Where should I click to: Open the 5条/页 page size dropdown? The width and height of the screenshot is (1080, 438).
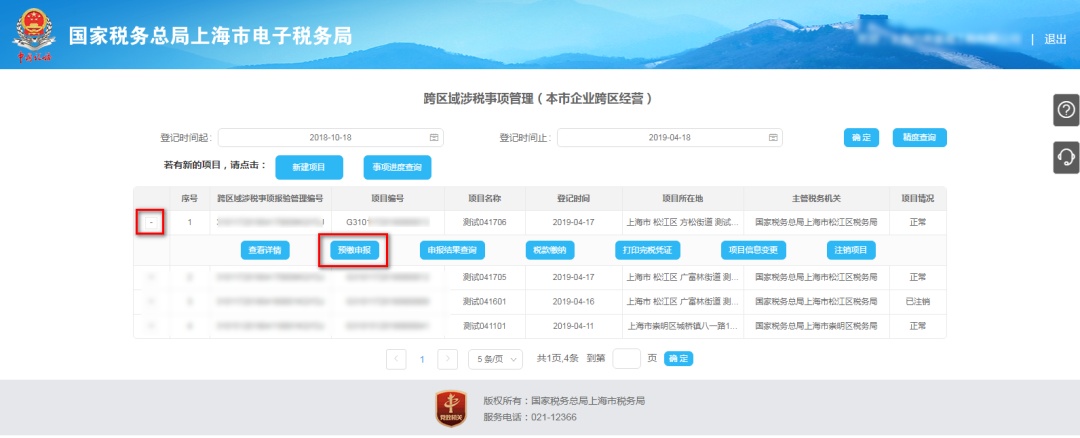495,359
